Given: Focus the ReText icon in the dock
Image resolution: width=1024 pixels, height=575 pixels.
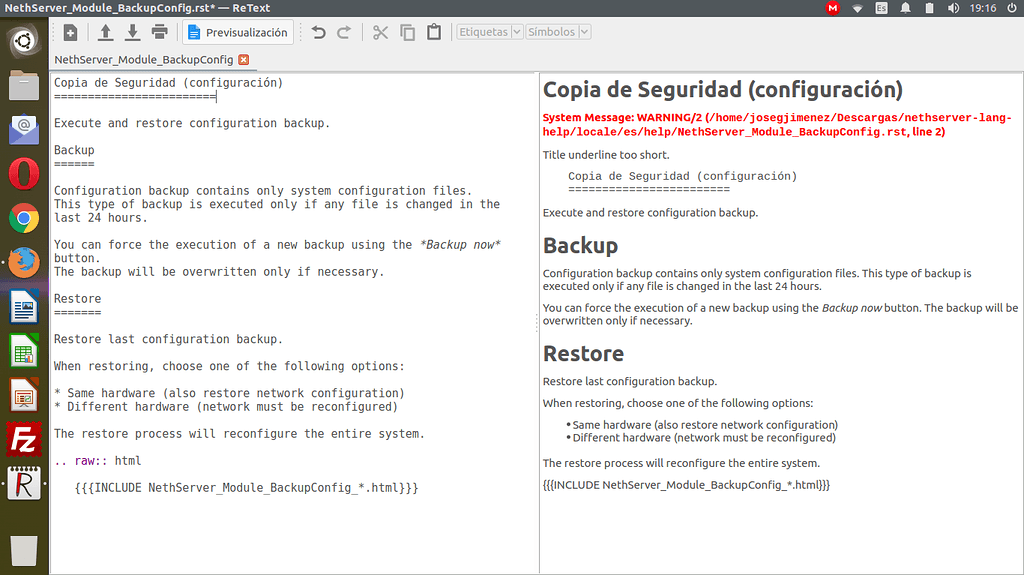Looking at the screenshot, I should pos(24,484).
